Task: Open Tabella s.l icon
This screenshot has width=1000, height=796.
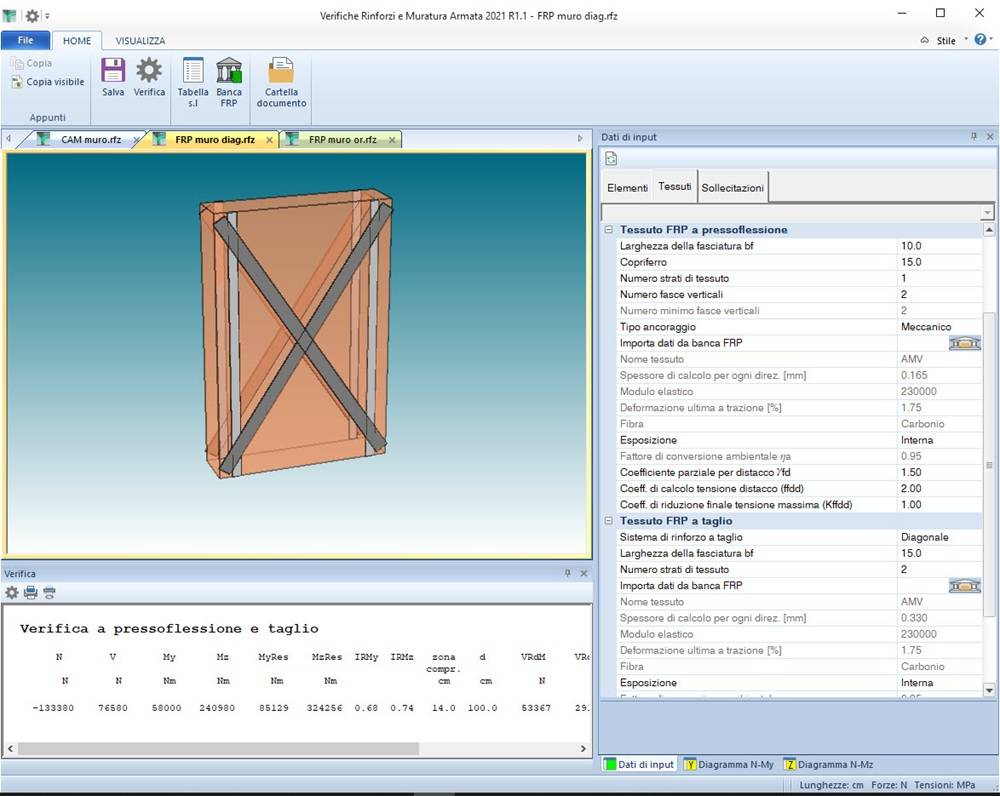Action: pyautogui.click(x=193, y=70)
